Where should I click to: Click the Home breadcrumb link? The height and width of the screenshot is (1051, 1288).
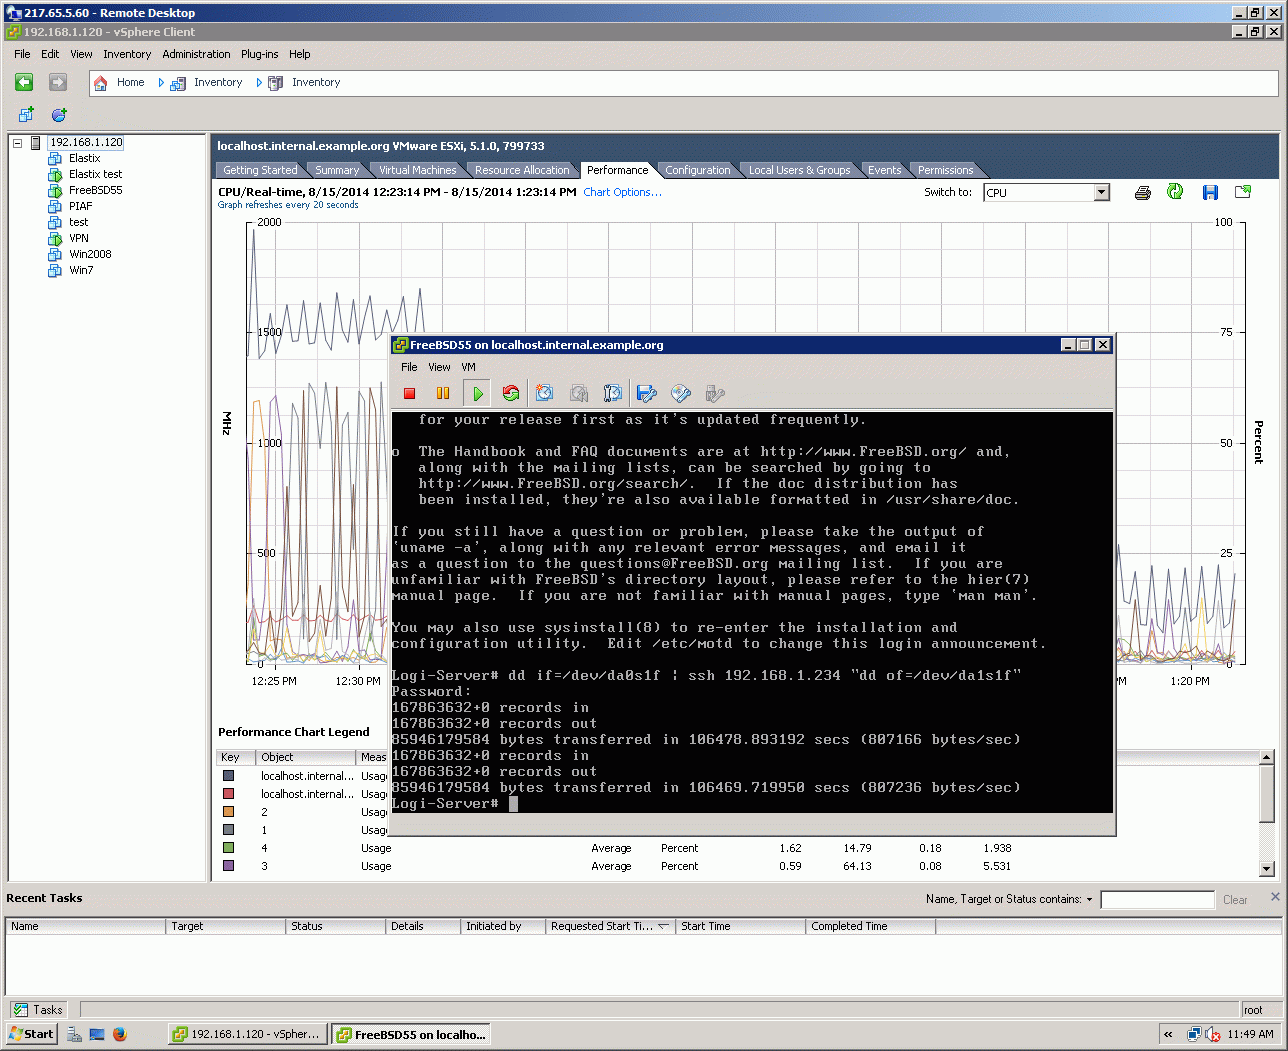coord(130,82)
